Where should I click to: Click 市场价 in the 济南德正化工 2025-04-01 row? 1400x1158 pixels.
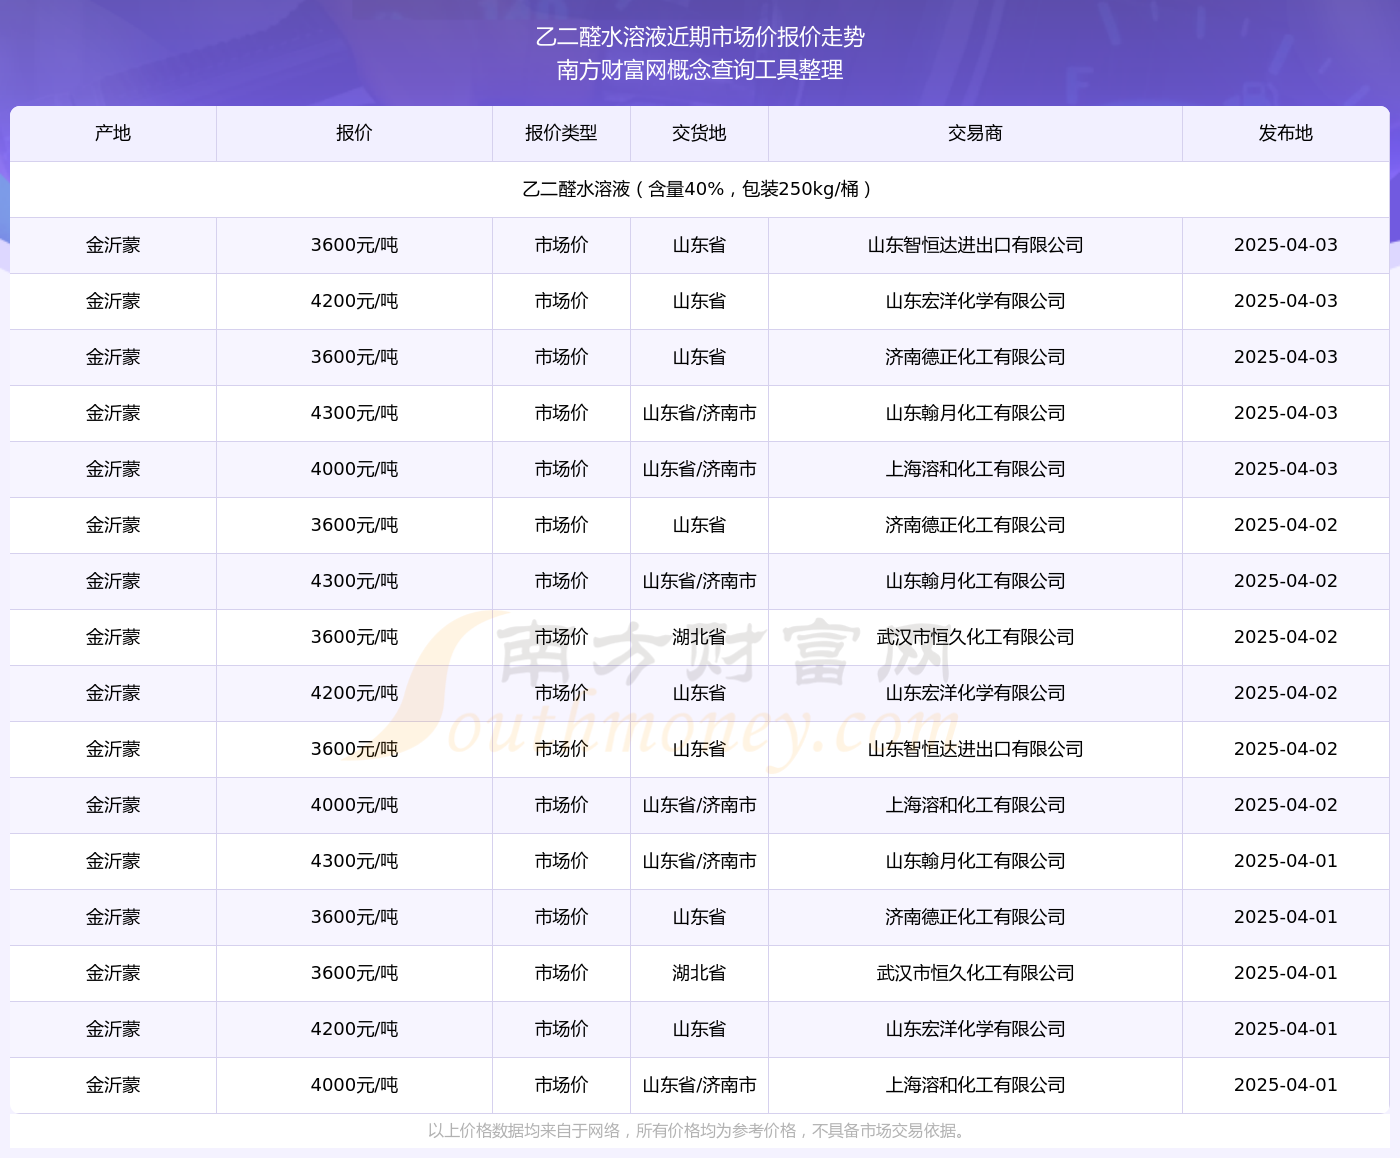tap(561, 917)
